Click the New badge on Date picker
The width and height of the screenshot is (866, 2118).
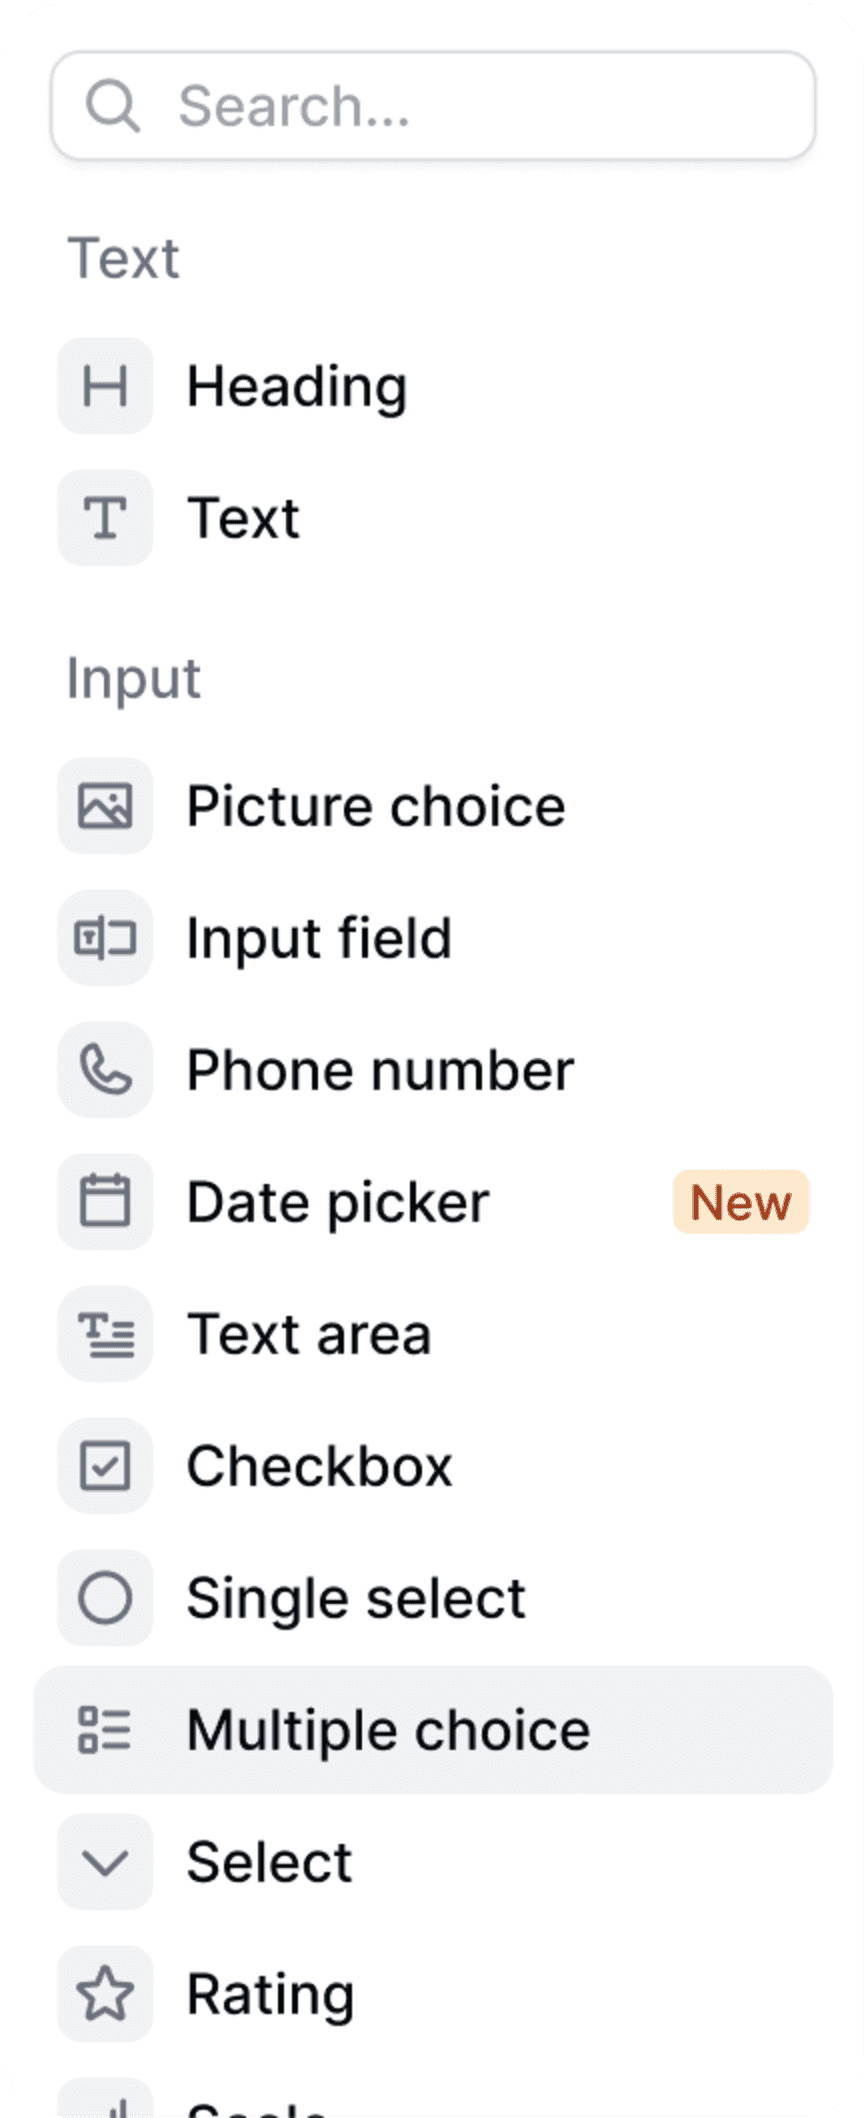pos(741,1202)
